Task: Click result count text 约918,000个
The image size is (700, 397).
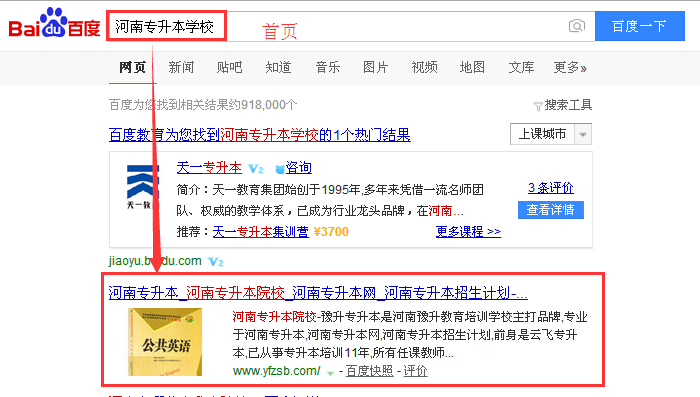Action: tap(263, 105)
